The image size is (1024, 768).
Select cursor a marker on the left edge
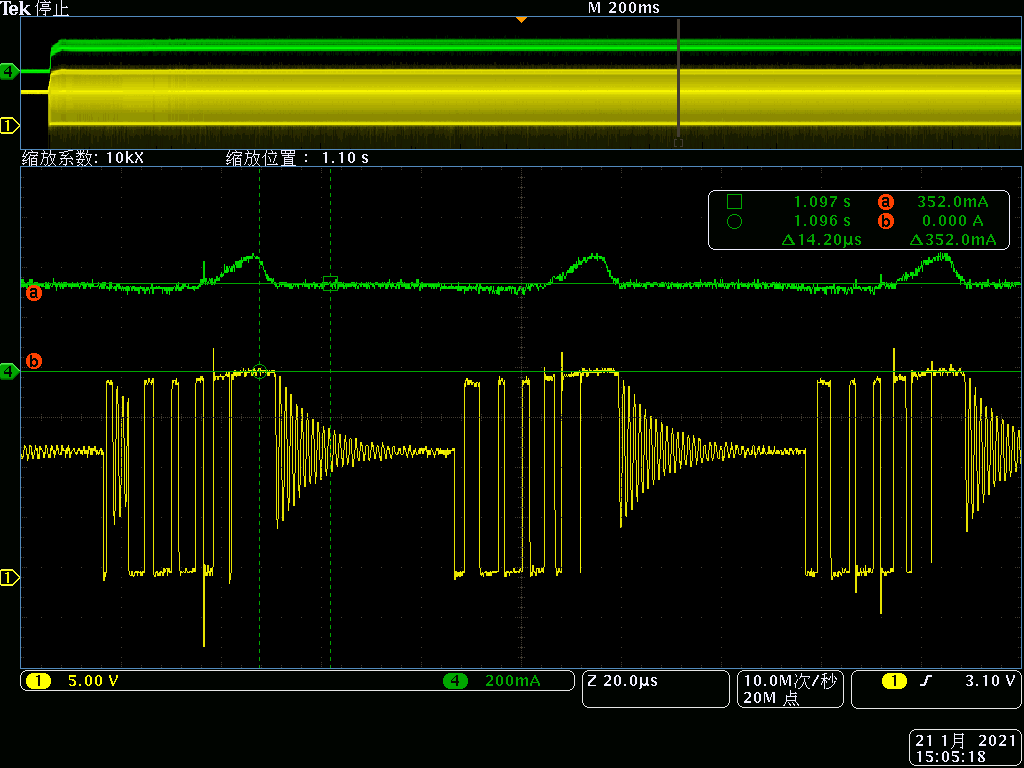point(33,294)
